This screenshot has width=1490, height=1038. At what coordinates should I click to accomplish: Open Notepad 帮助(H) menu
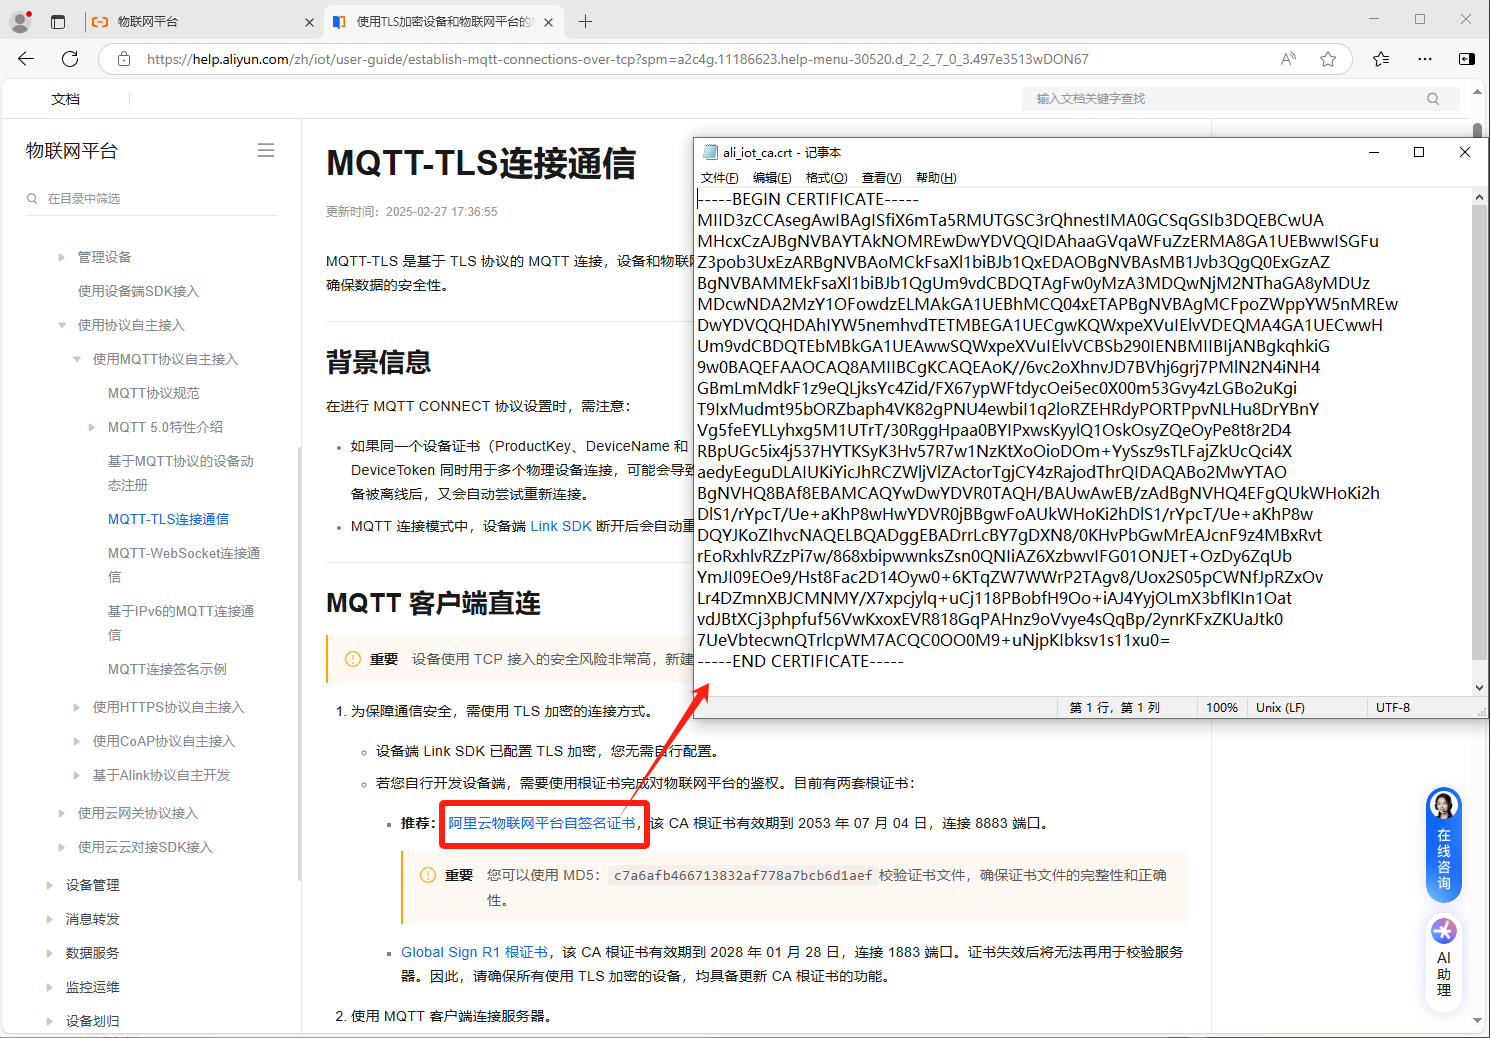coord(936,178)
